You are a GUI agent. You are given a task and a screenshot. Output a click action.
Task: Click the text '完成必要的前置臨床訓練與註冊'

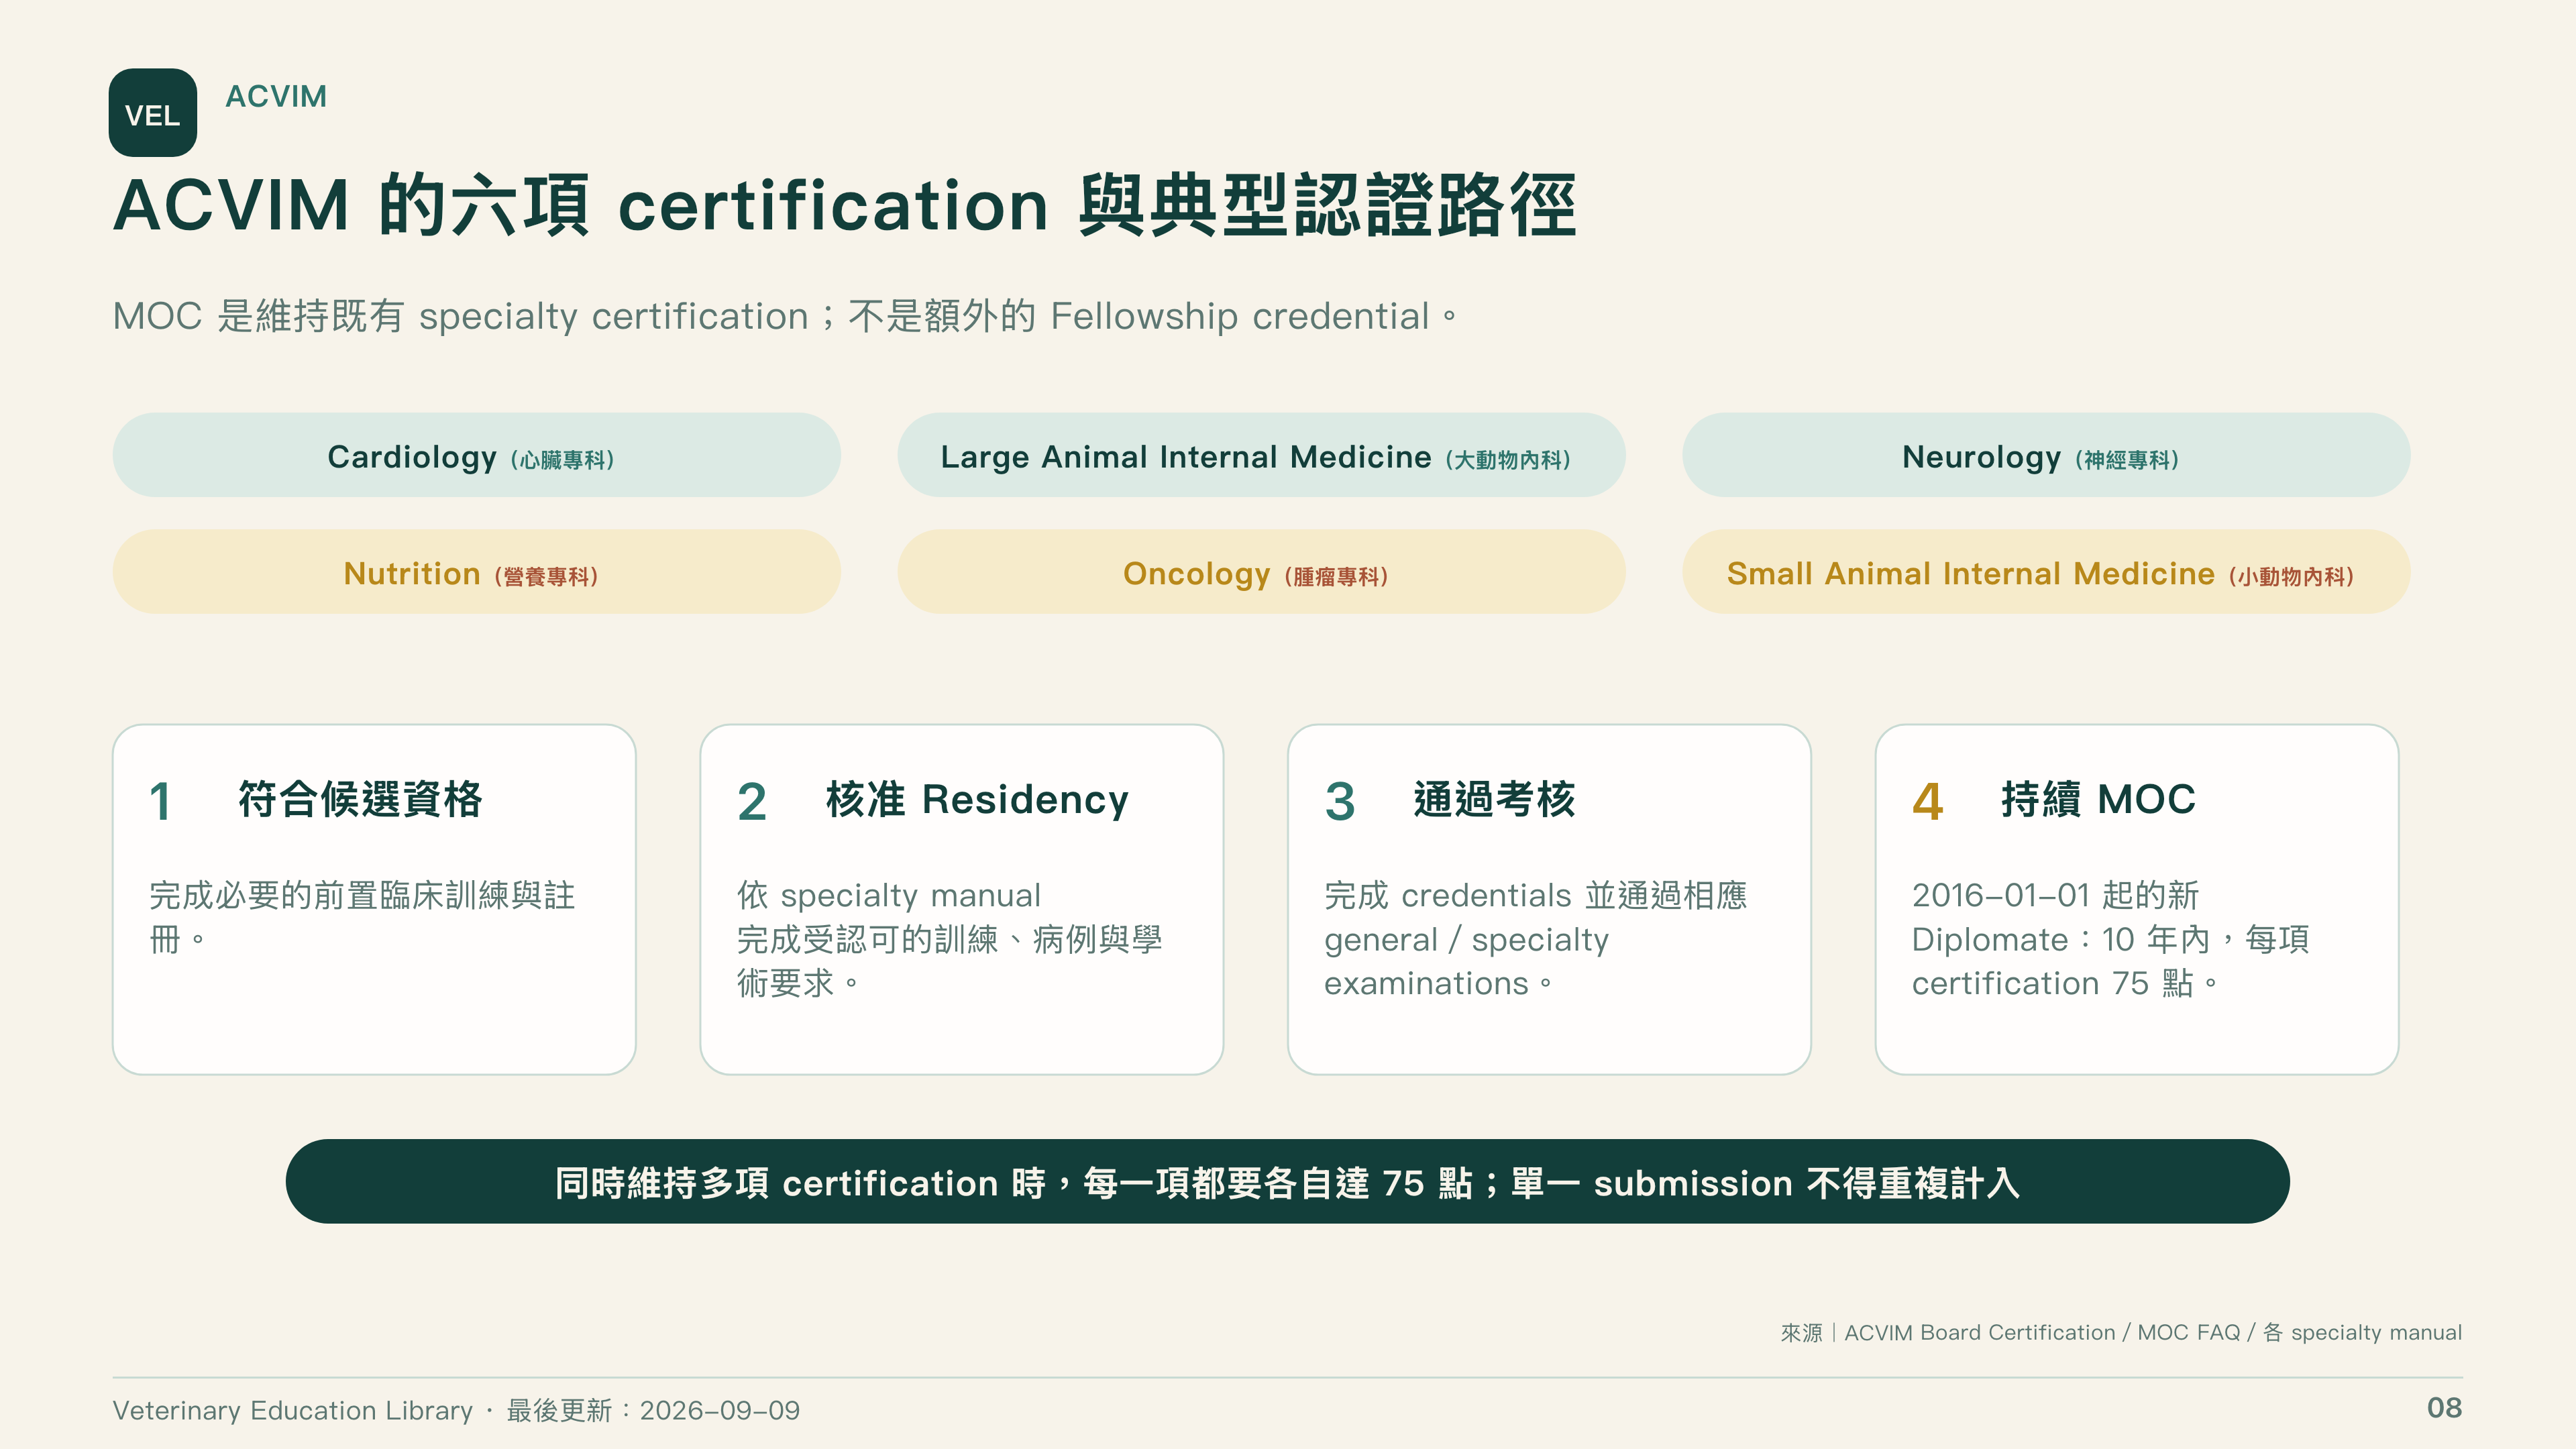pos(362,916)
